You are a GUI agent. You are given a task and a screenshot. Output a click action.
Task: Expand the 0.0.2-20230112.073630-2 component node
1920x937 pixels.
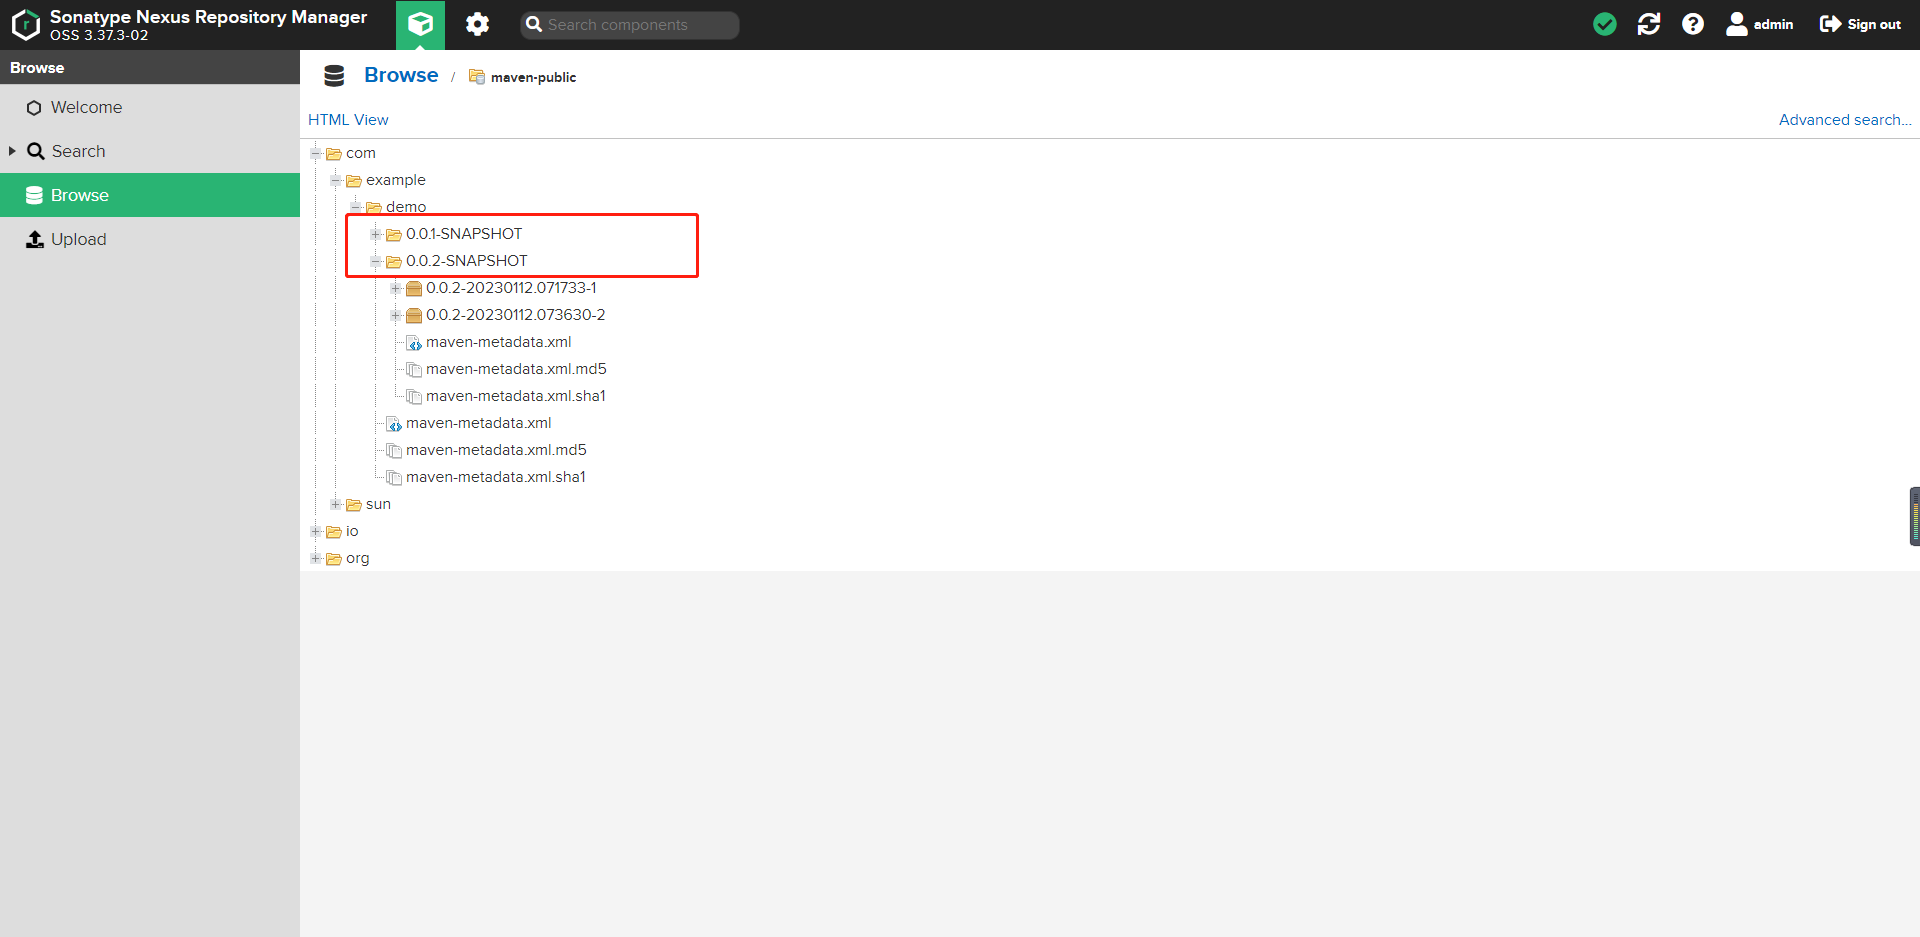396,315
